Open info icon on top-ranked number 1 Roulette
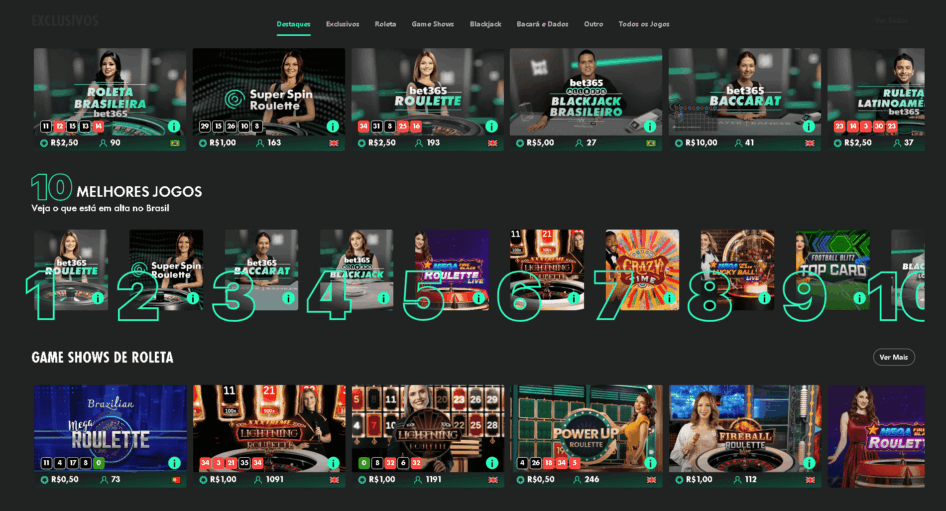This screenshot has width=946, height=511. coord(98,298)
